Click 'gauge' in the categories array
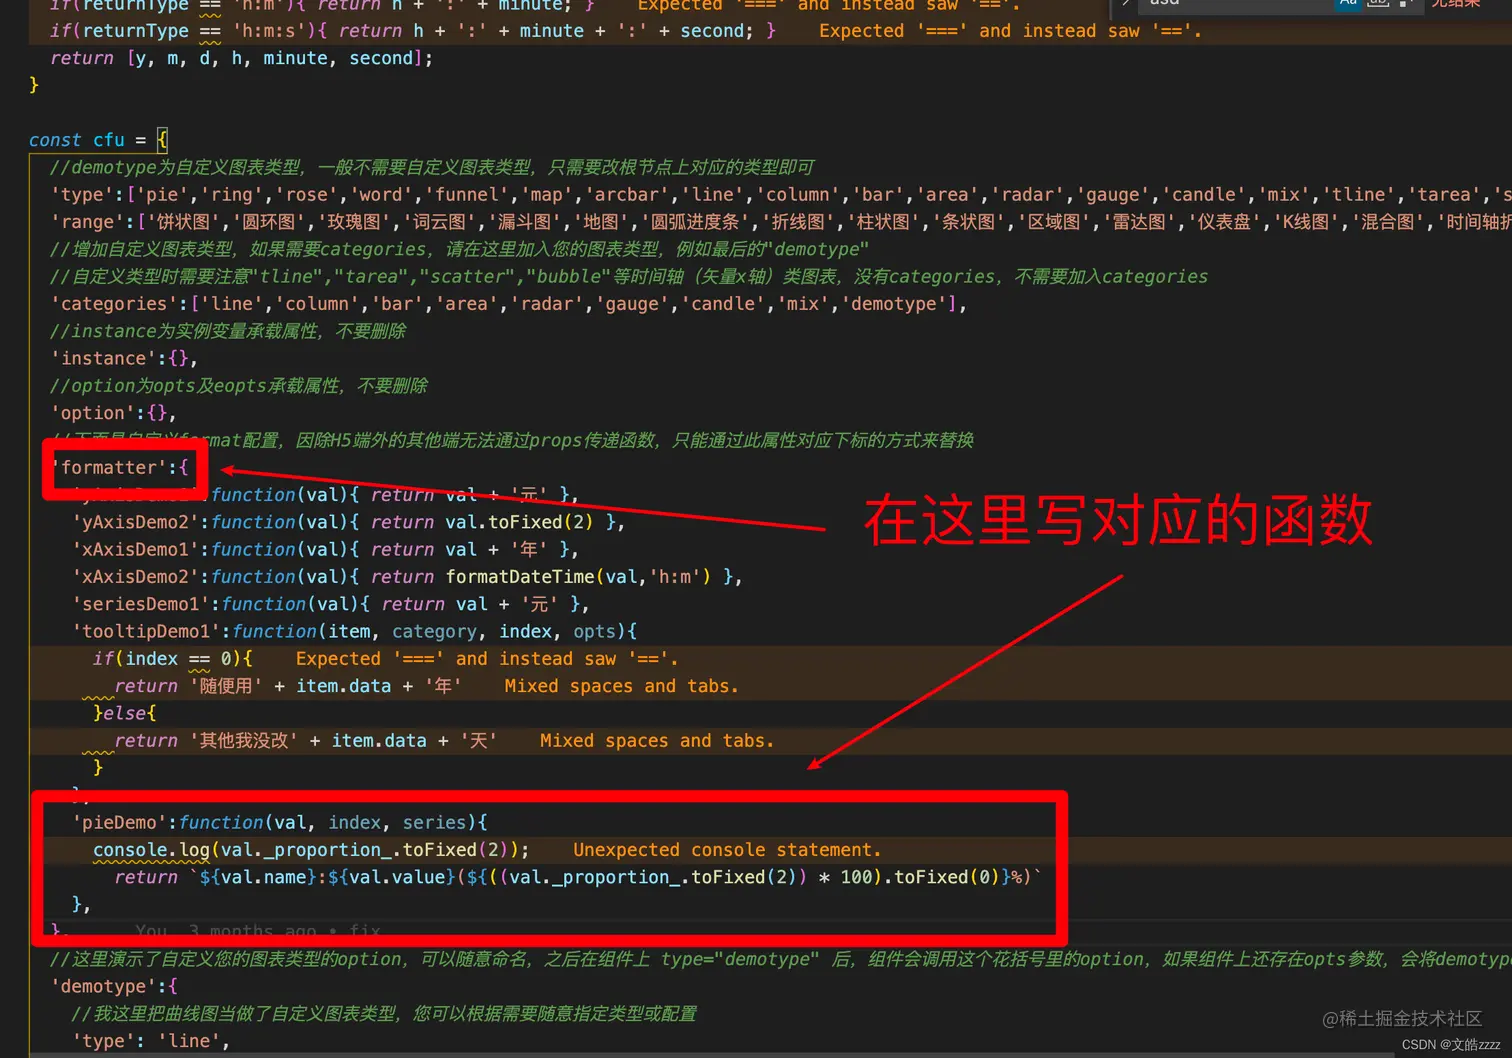The image size is (1512, 1058). 632,303
